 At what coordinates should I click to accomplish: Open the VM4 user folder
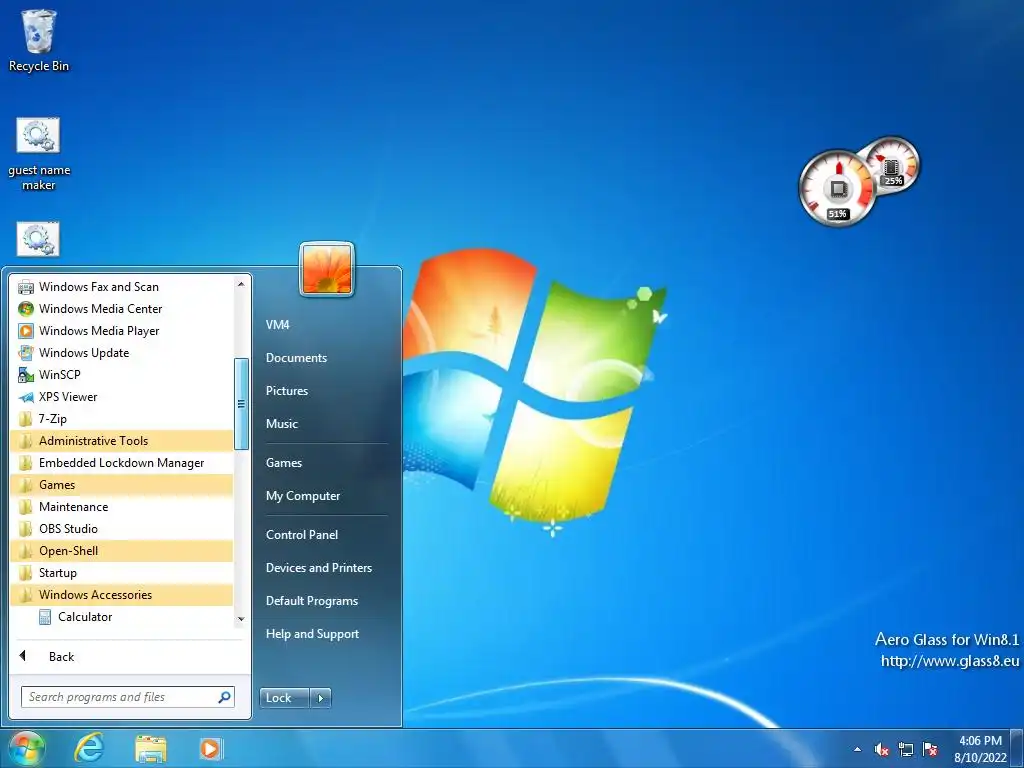[x=277, y=325]
